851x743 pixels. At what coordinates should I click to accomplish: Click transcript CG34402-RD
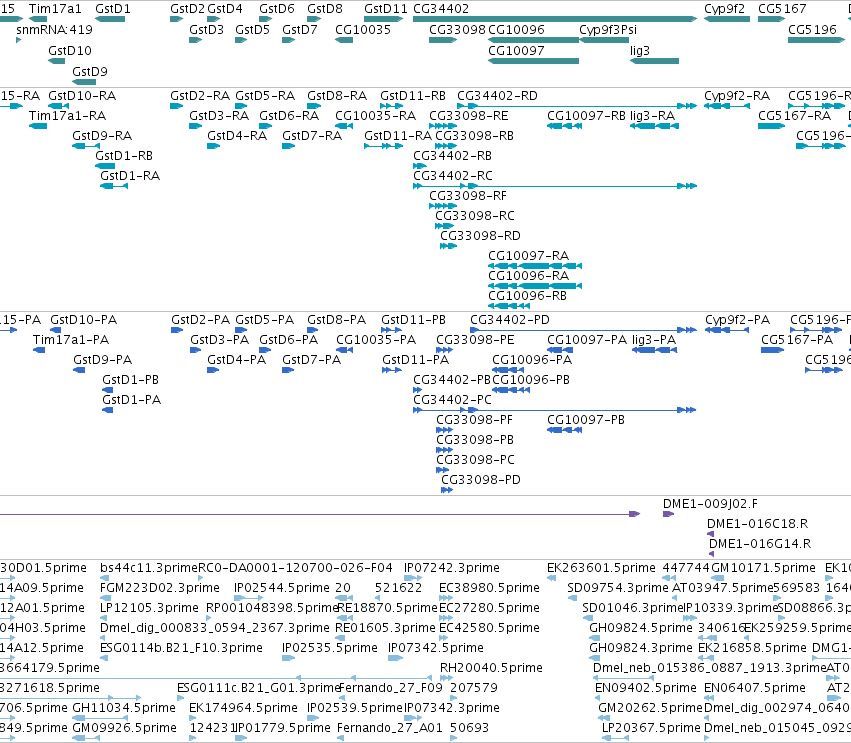577,106
